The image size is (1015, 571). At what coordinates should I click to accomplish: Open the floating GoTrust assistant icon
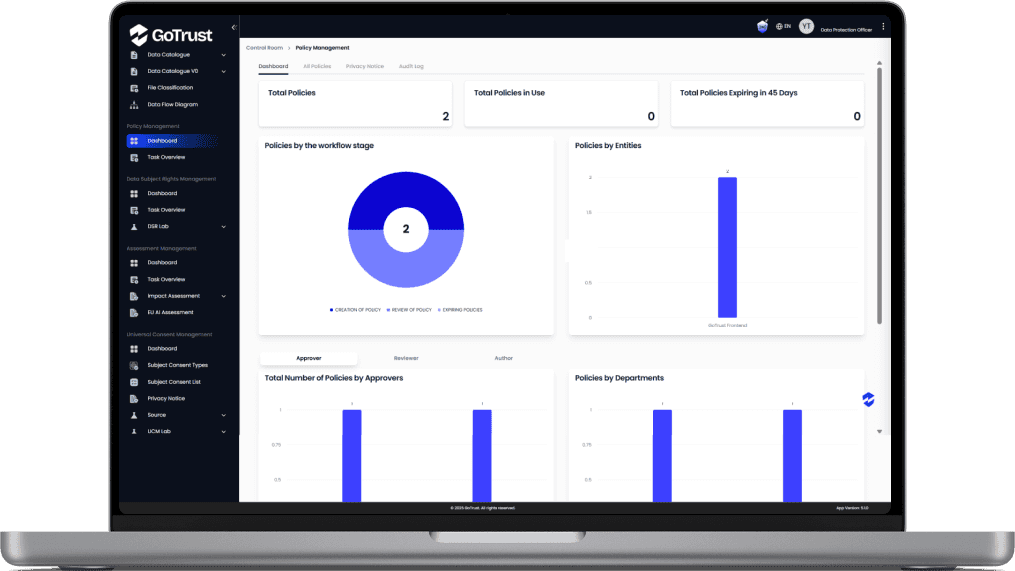[x=868, y=399]
